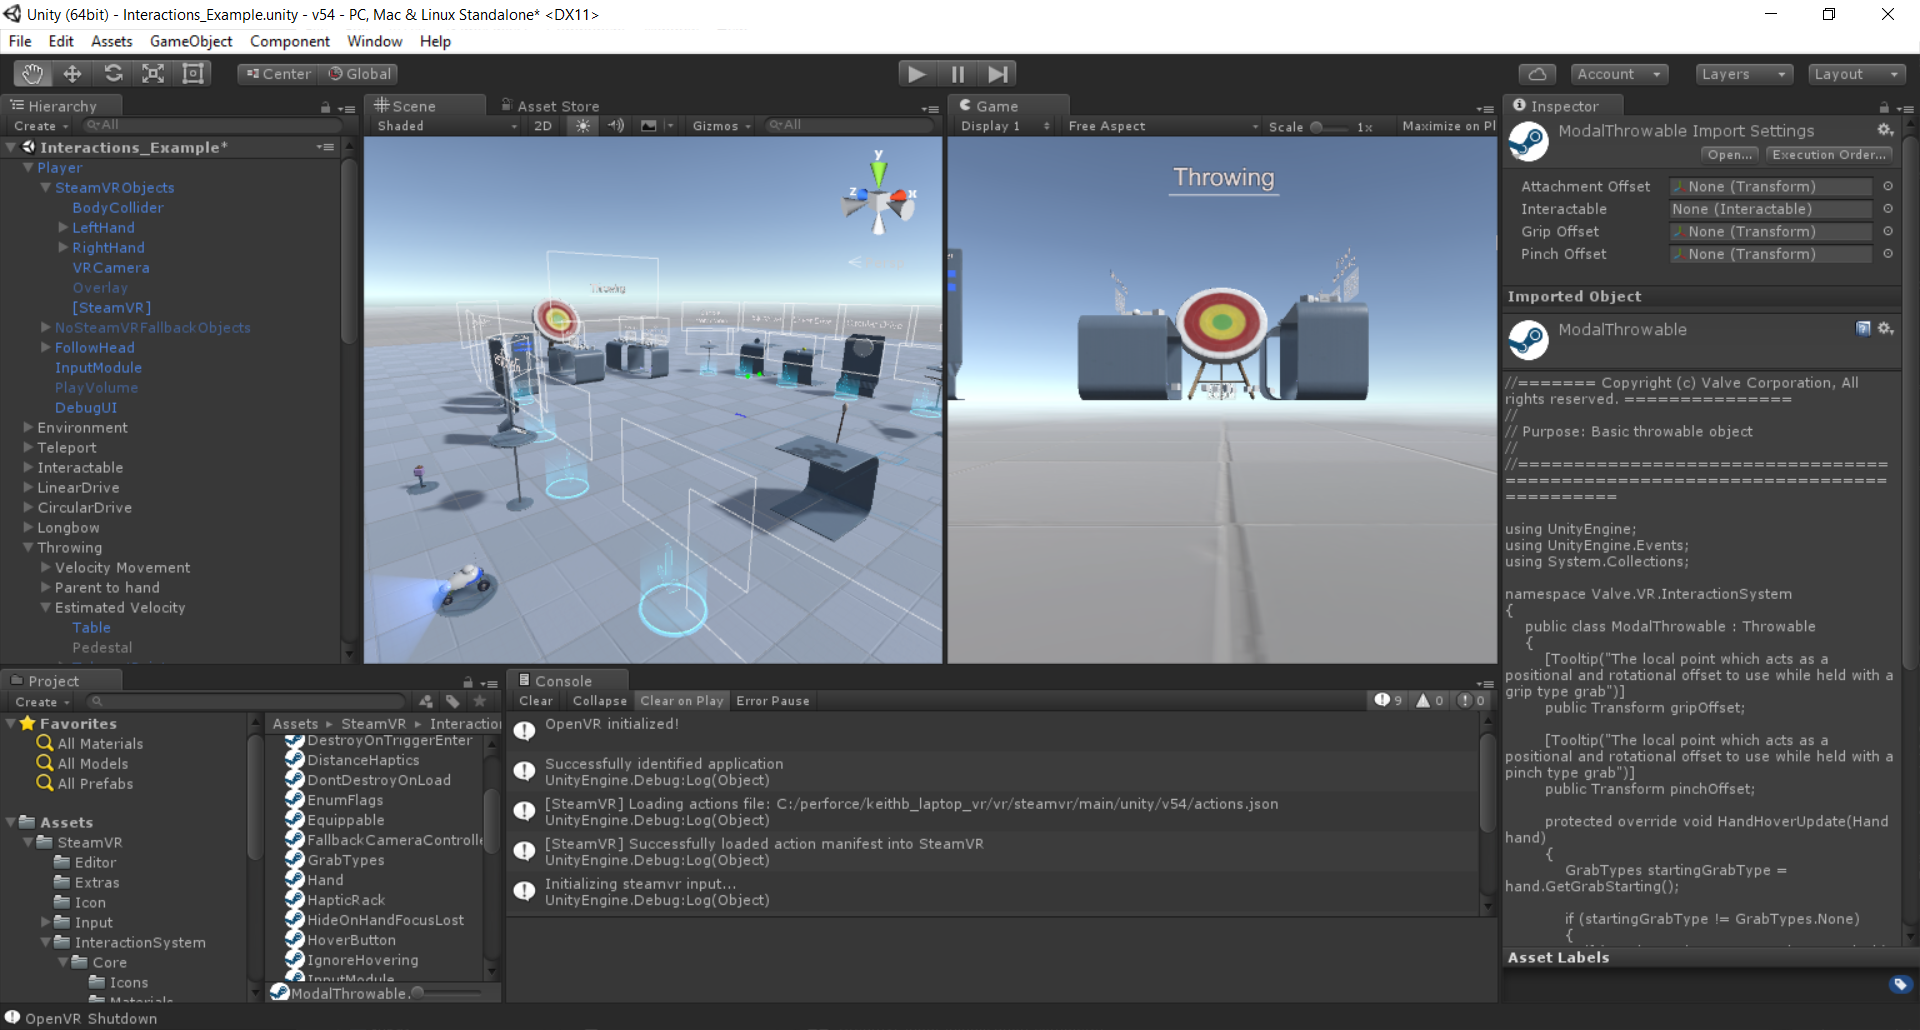Select the Move tool
This screenshot has height=1030, width=1920.
[72, 74]
